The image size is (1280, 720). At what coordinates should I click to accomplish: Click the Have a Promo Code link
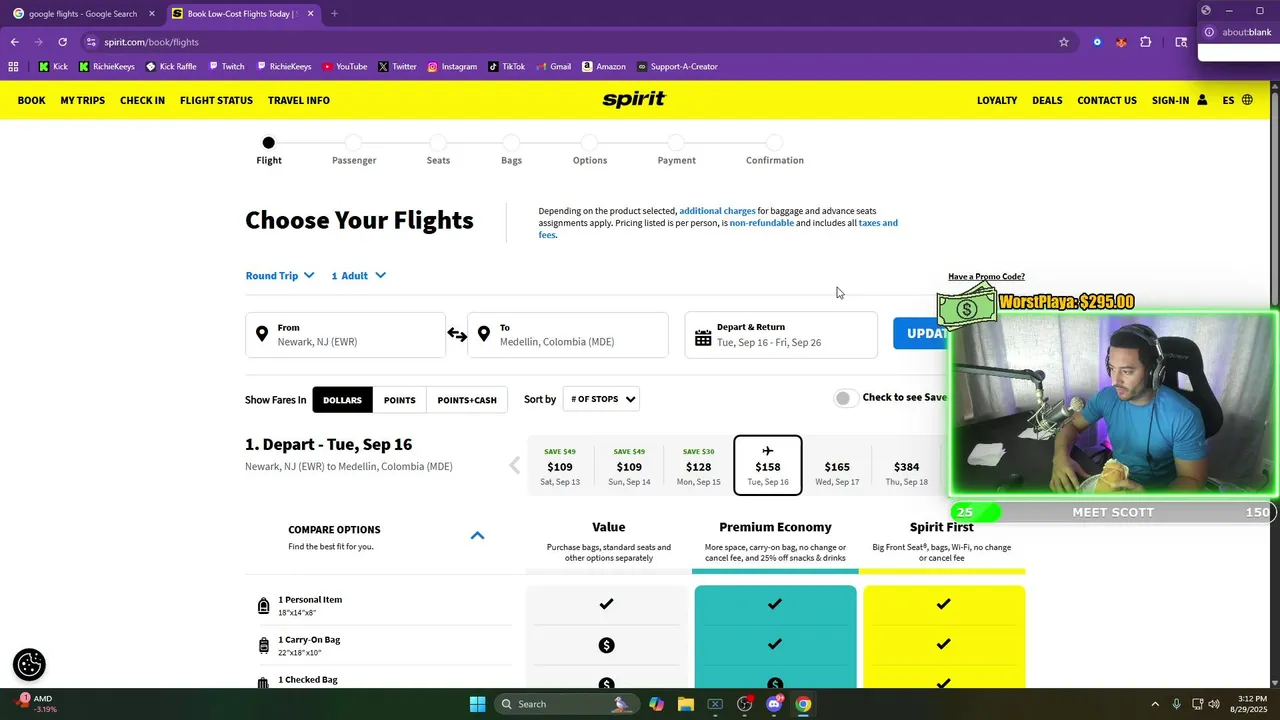(986, 277)
